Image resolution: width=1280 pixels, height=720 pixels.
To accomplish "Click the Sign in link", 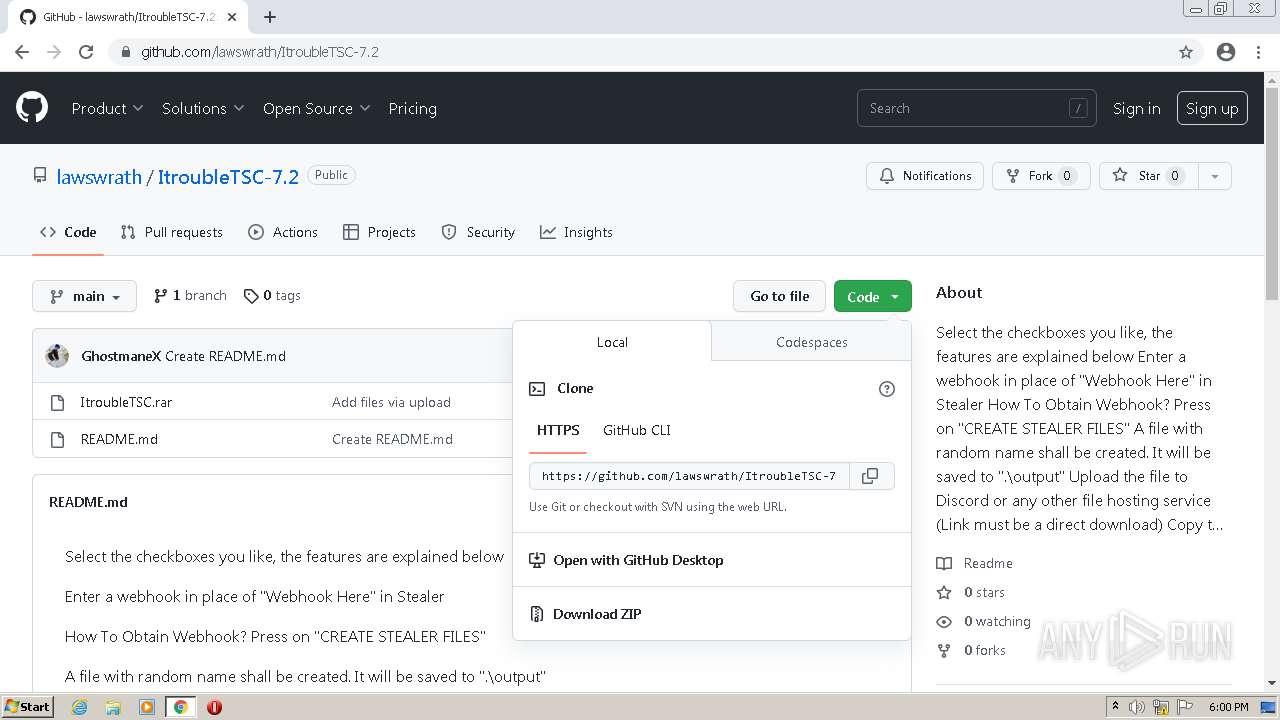I will click(x=1137, y=108).
